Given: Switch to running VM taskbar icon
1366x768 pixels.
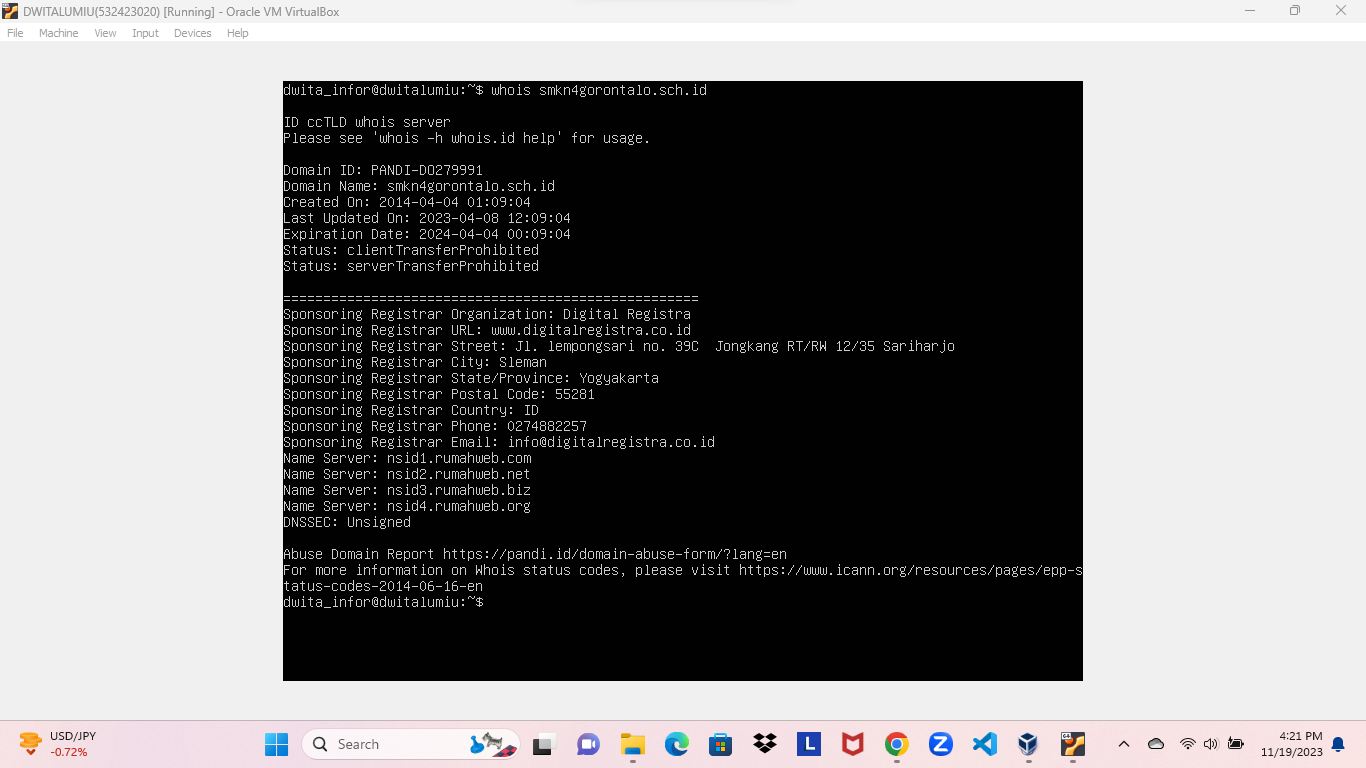Looking at the screenshot, I should (1073, 744).
